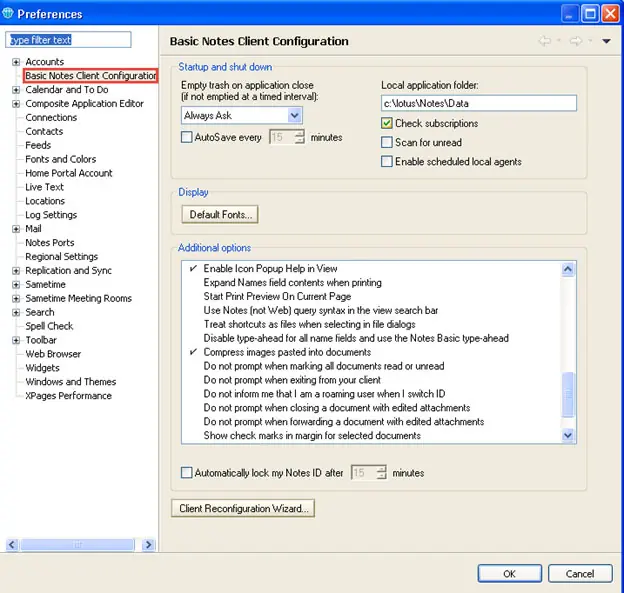Toggle Enable Icon Popup Help in View
The width and height of the screenshot is (624, 593).
point(270,269)
